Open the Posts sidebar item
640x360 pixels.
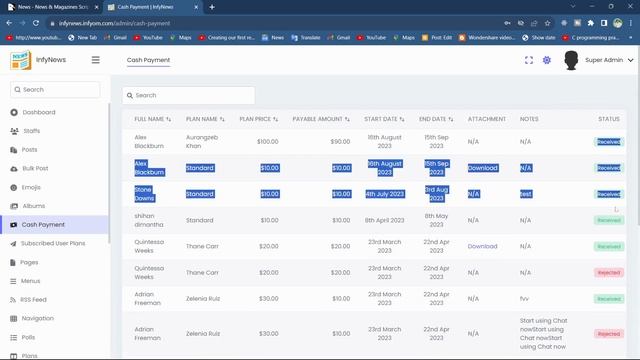coord(24,150)
